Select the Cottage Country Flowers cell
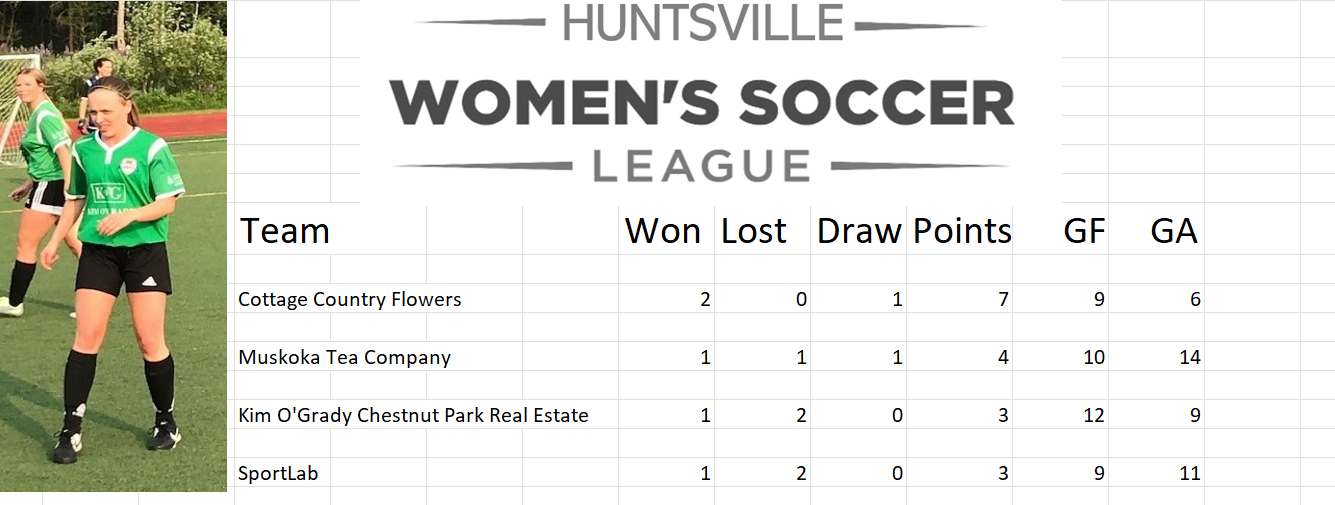The height and width of the screenshot is (505, 1335). point(350,299)
